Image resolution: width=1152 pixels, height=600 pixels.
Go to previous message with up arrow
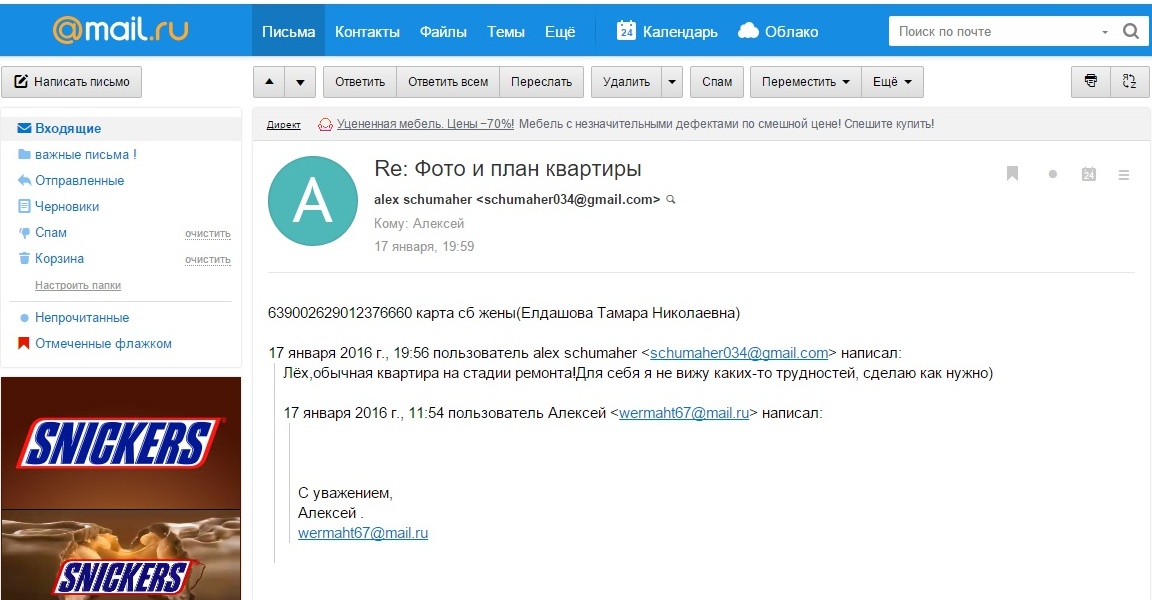269,82
